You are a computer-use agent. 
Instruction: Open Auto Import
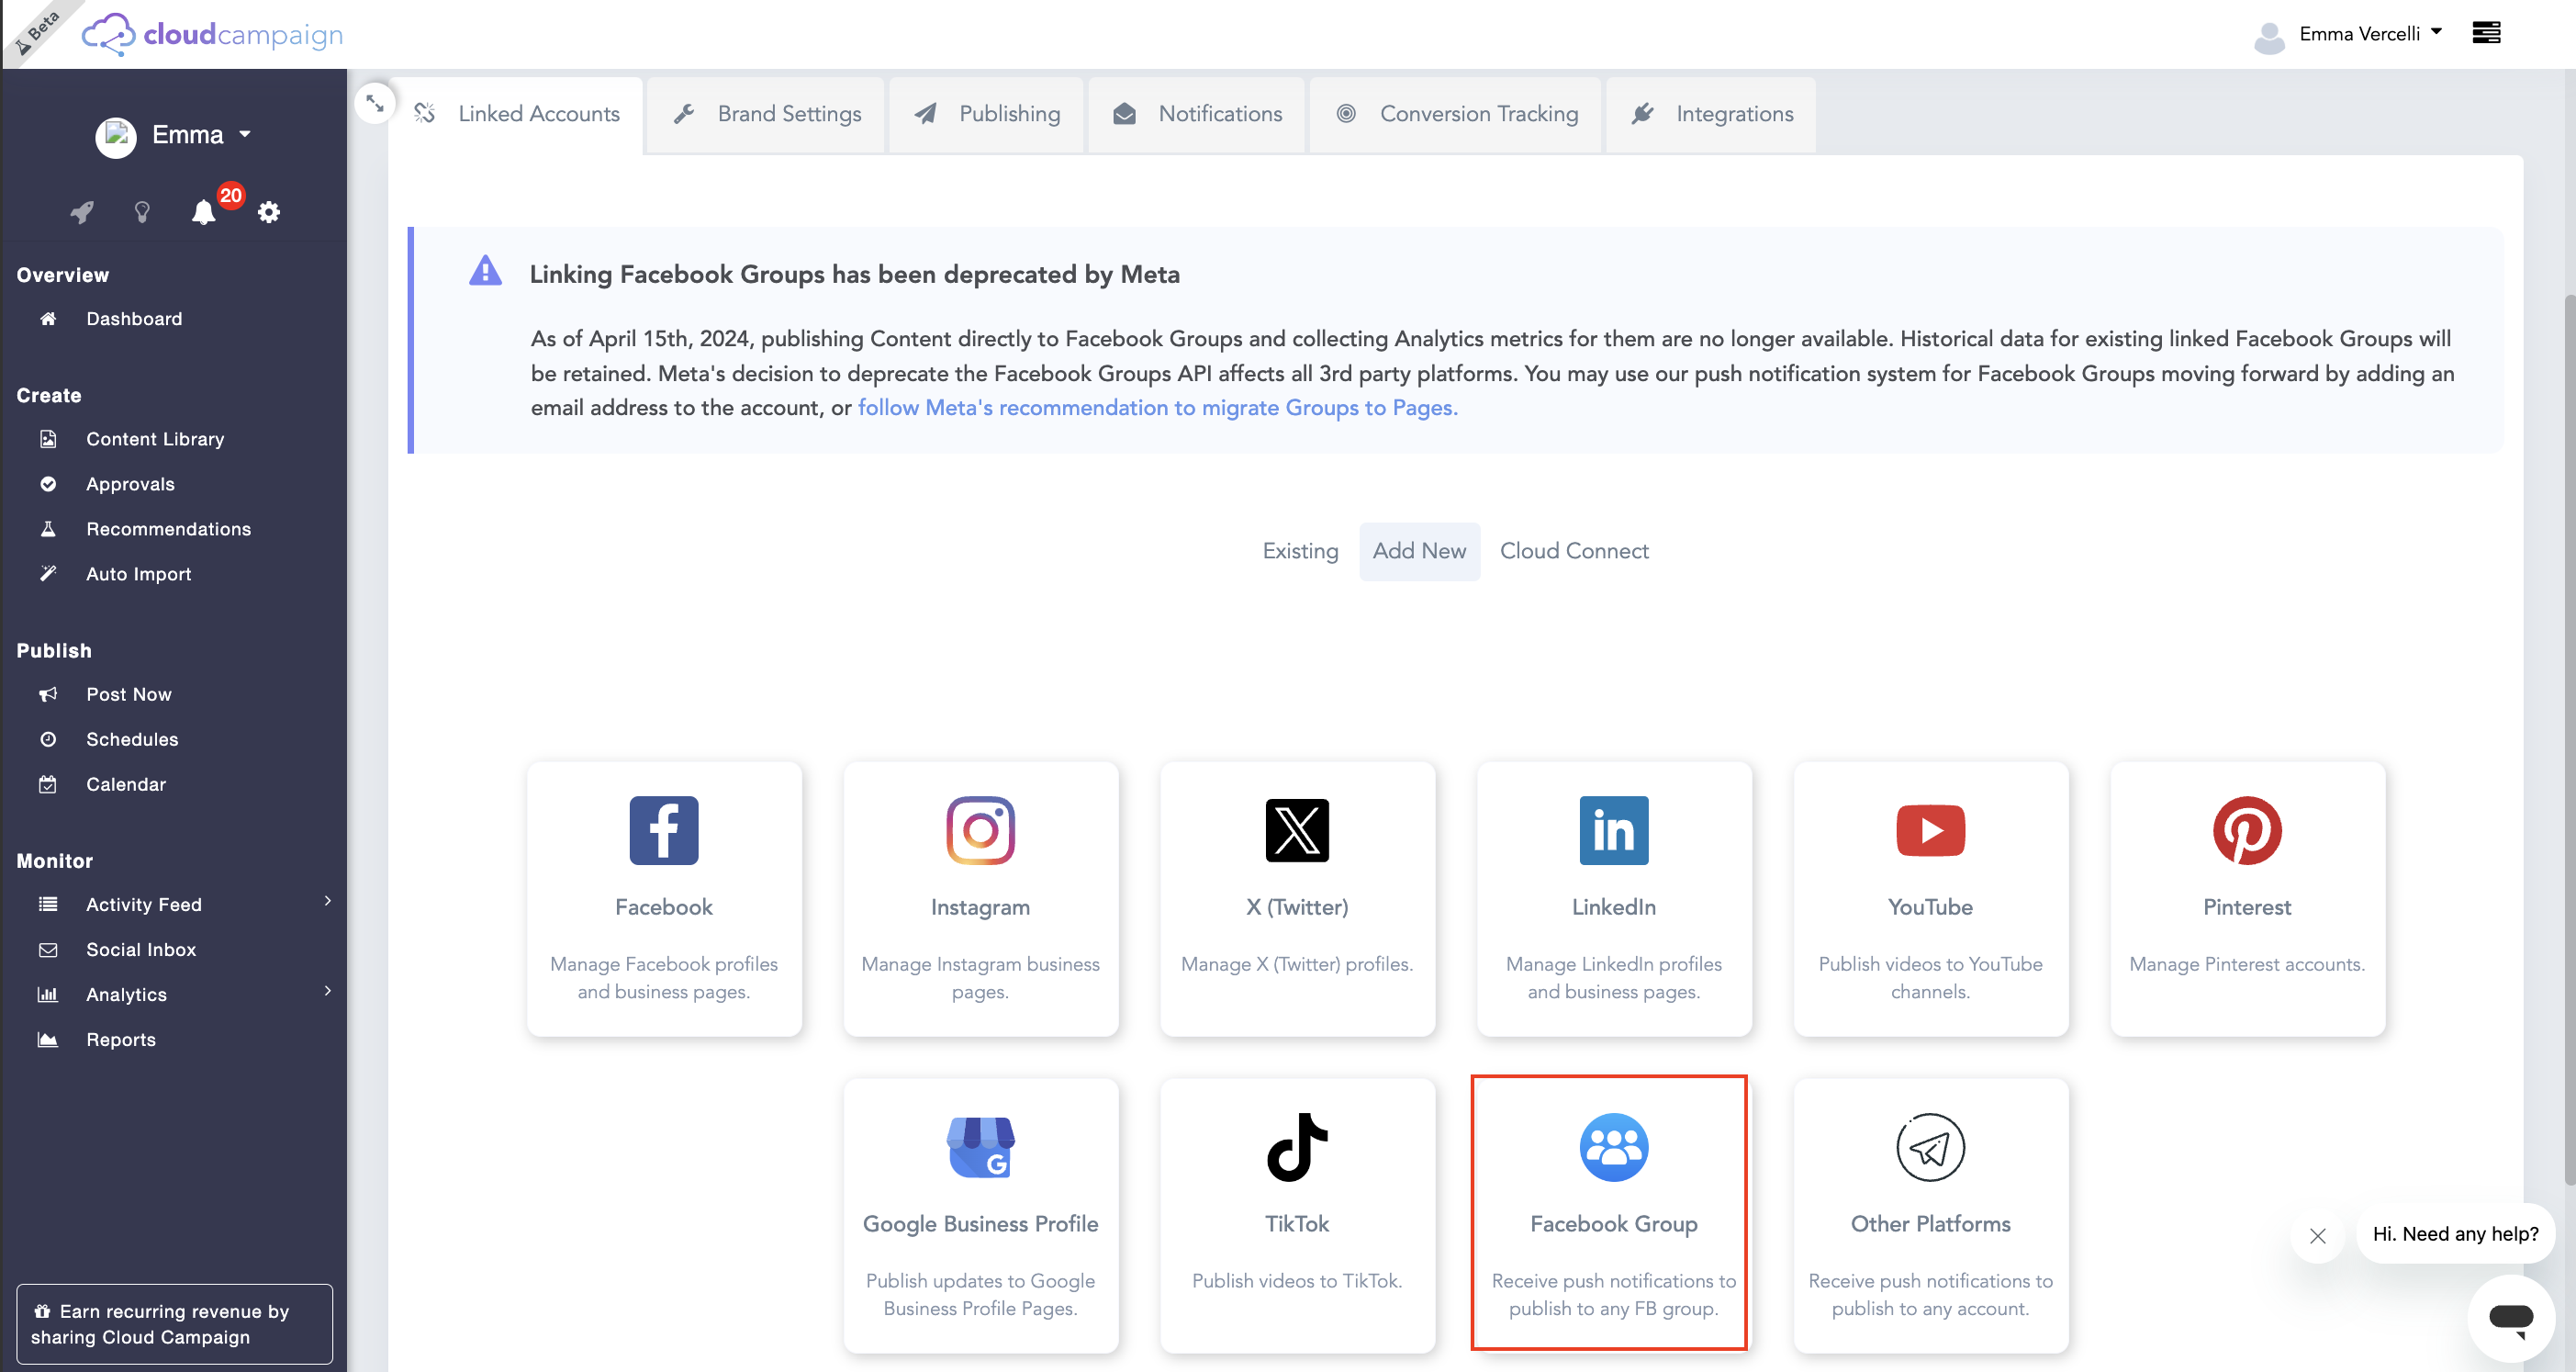[x=138, y=574]
